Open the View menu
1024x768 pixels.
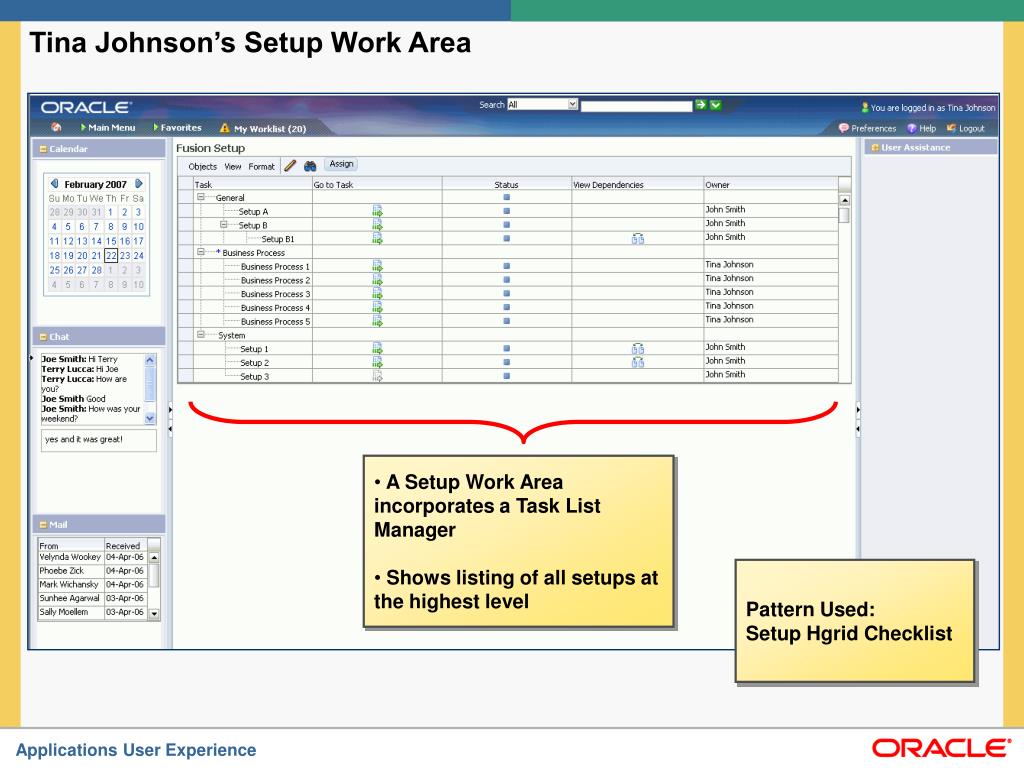pyautogui.click(x=232, y=167)
